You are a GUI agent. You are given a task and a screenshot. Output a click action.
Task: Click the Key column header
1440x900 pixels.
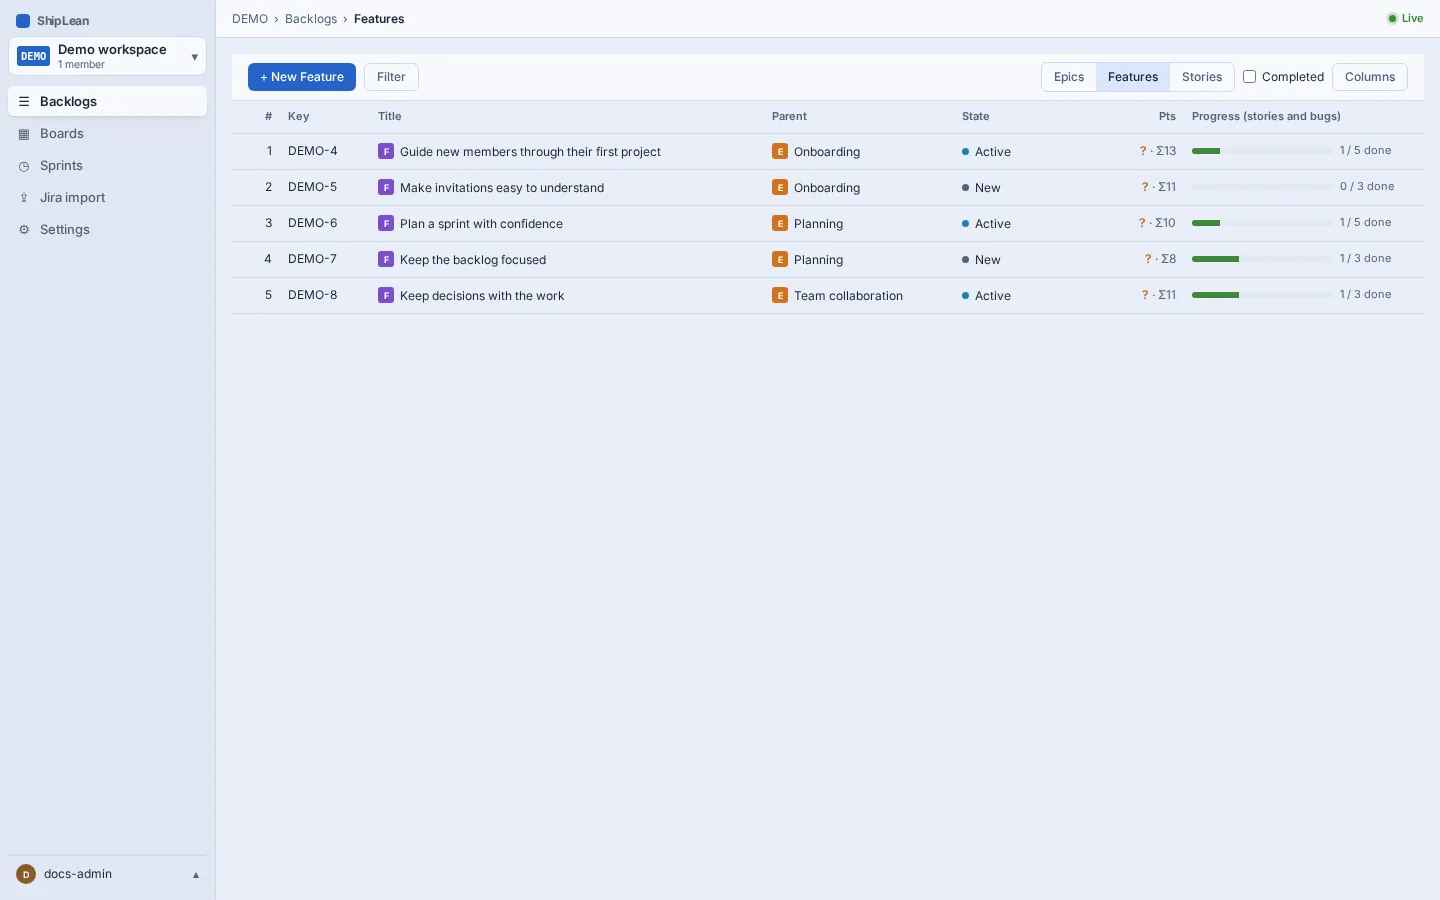tap(299, 117)
